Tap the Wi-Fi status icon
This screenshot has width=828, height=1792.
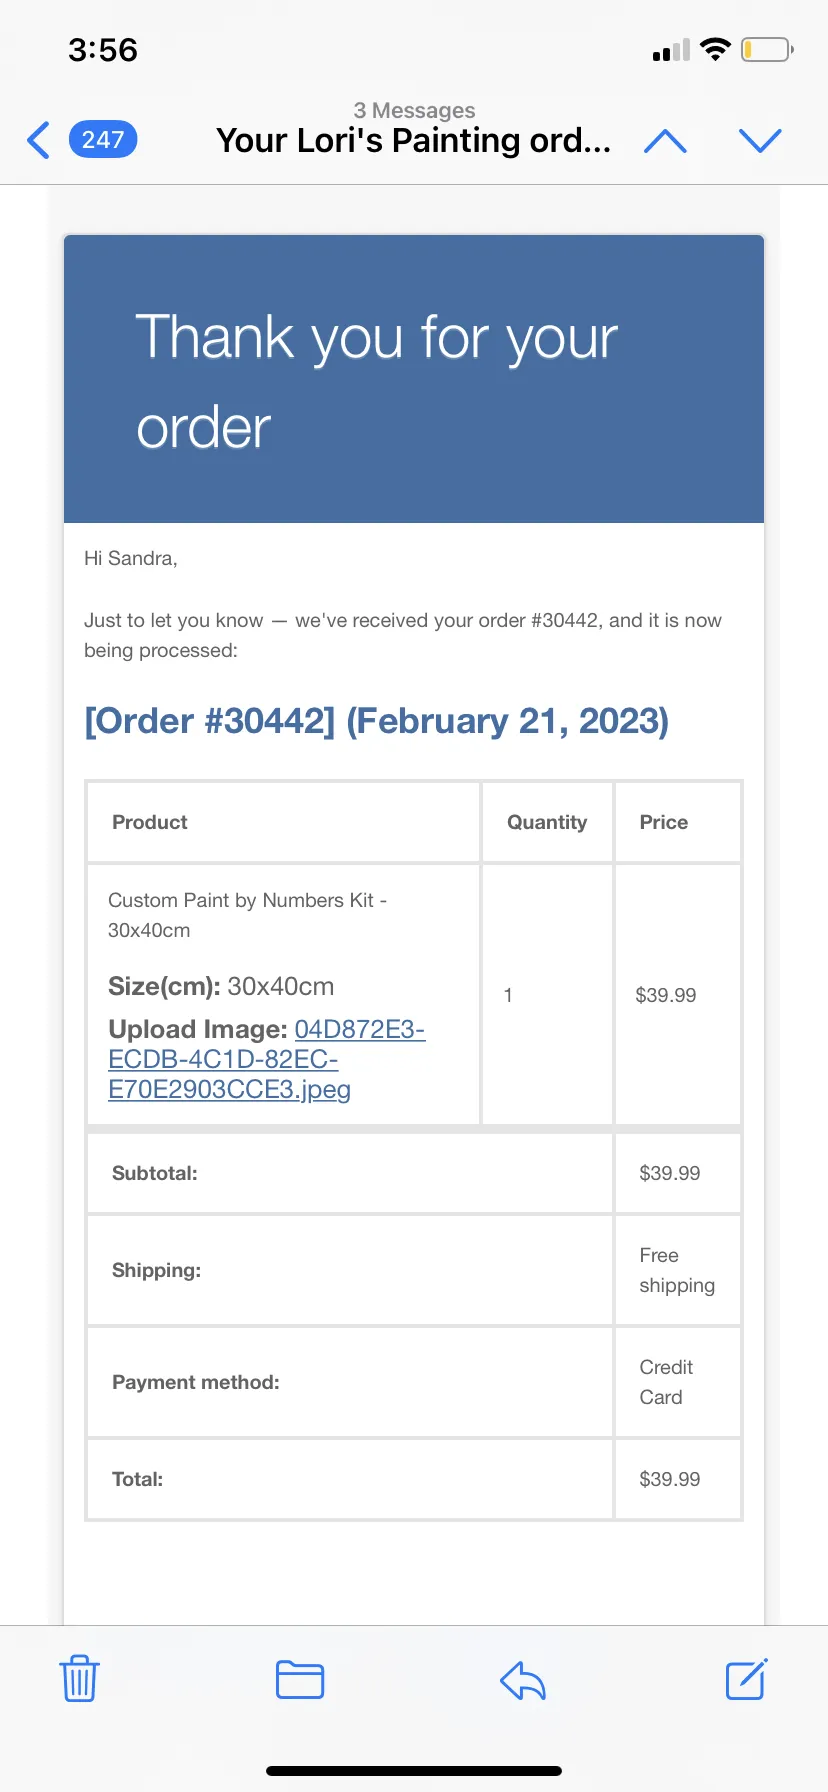[x=715, y=49]
